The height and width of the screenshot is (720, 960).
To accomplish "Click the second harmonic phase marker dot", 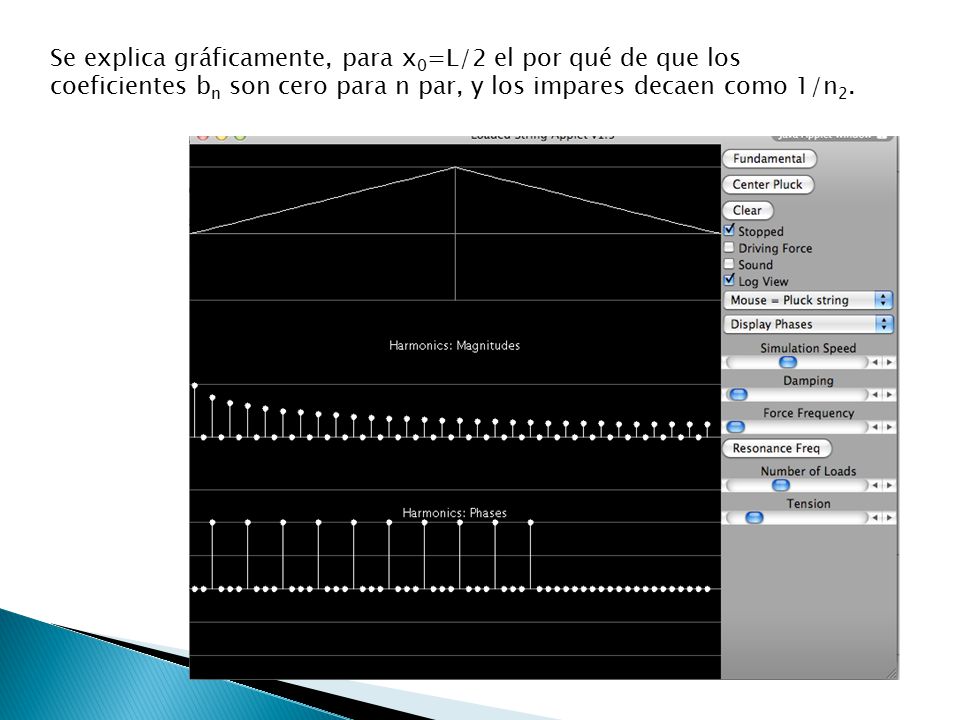I will tap(204, 589).
